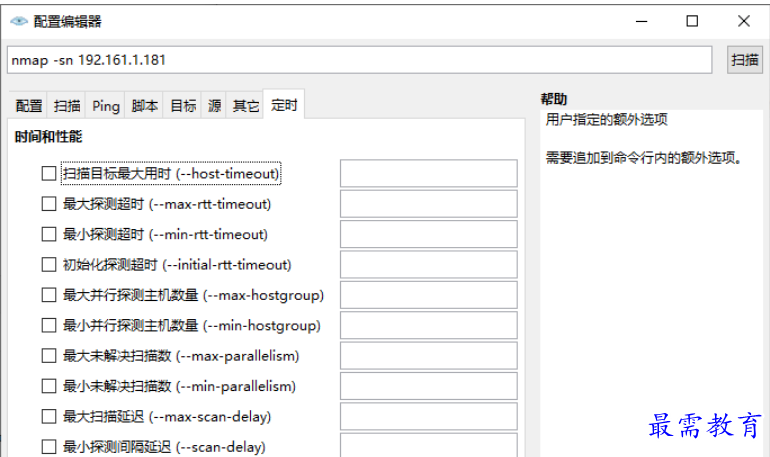Focus the --max-parallelism value field

[x=429, y=356]
